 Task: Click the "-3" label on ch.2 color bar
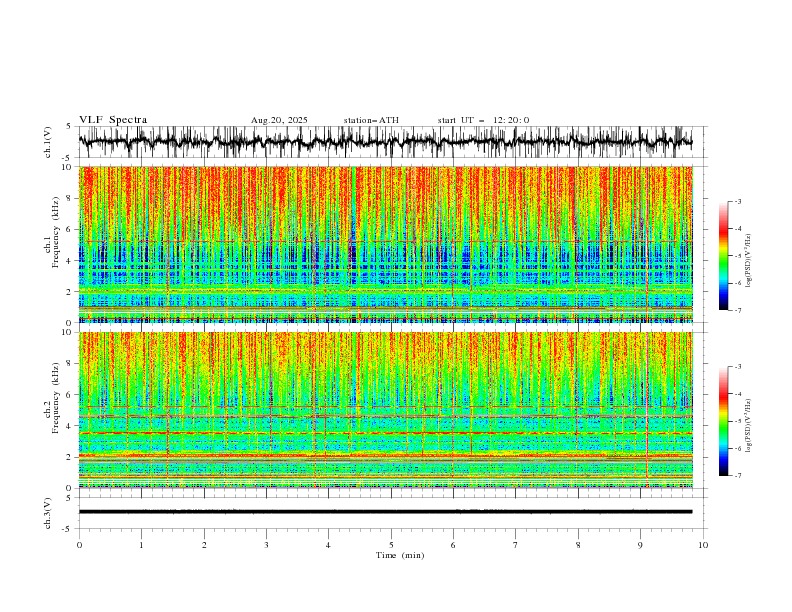point(737,367)
